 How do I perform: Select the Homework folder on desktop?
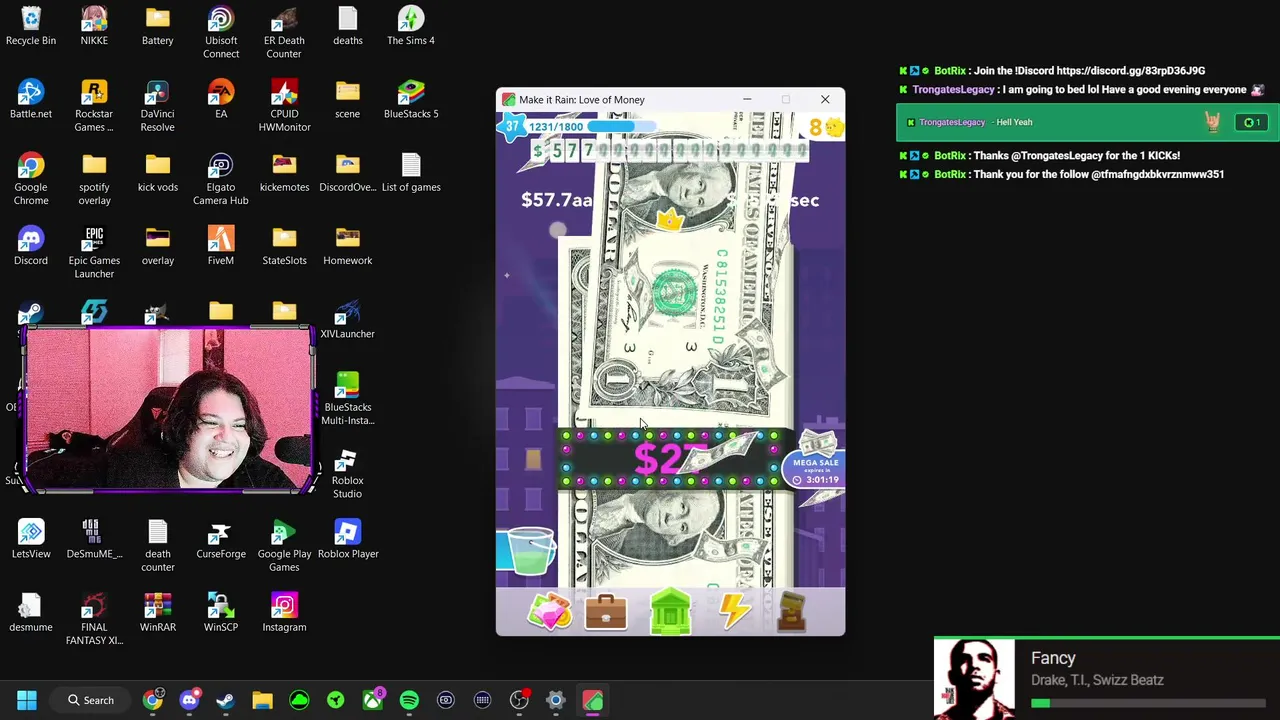coord(348,246)
